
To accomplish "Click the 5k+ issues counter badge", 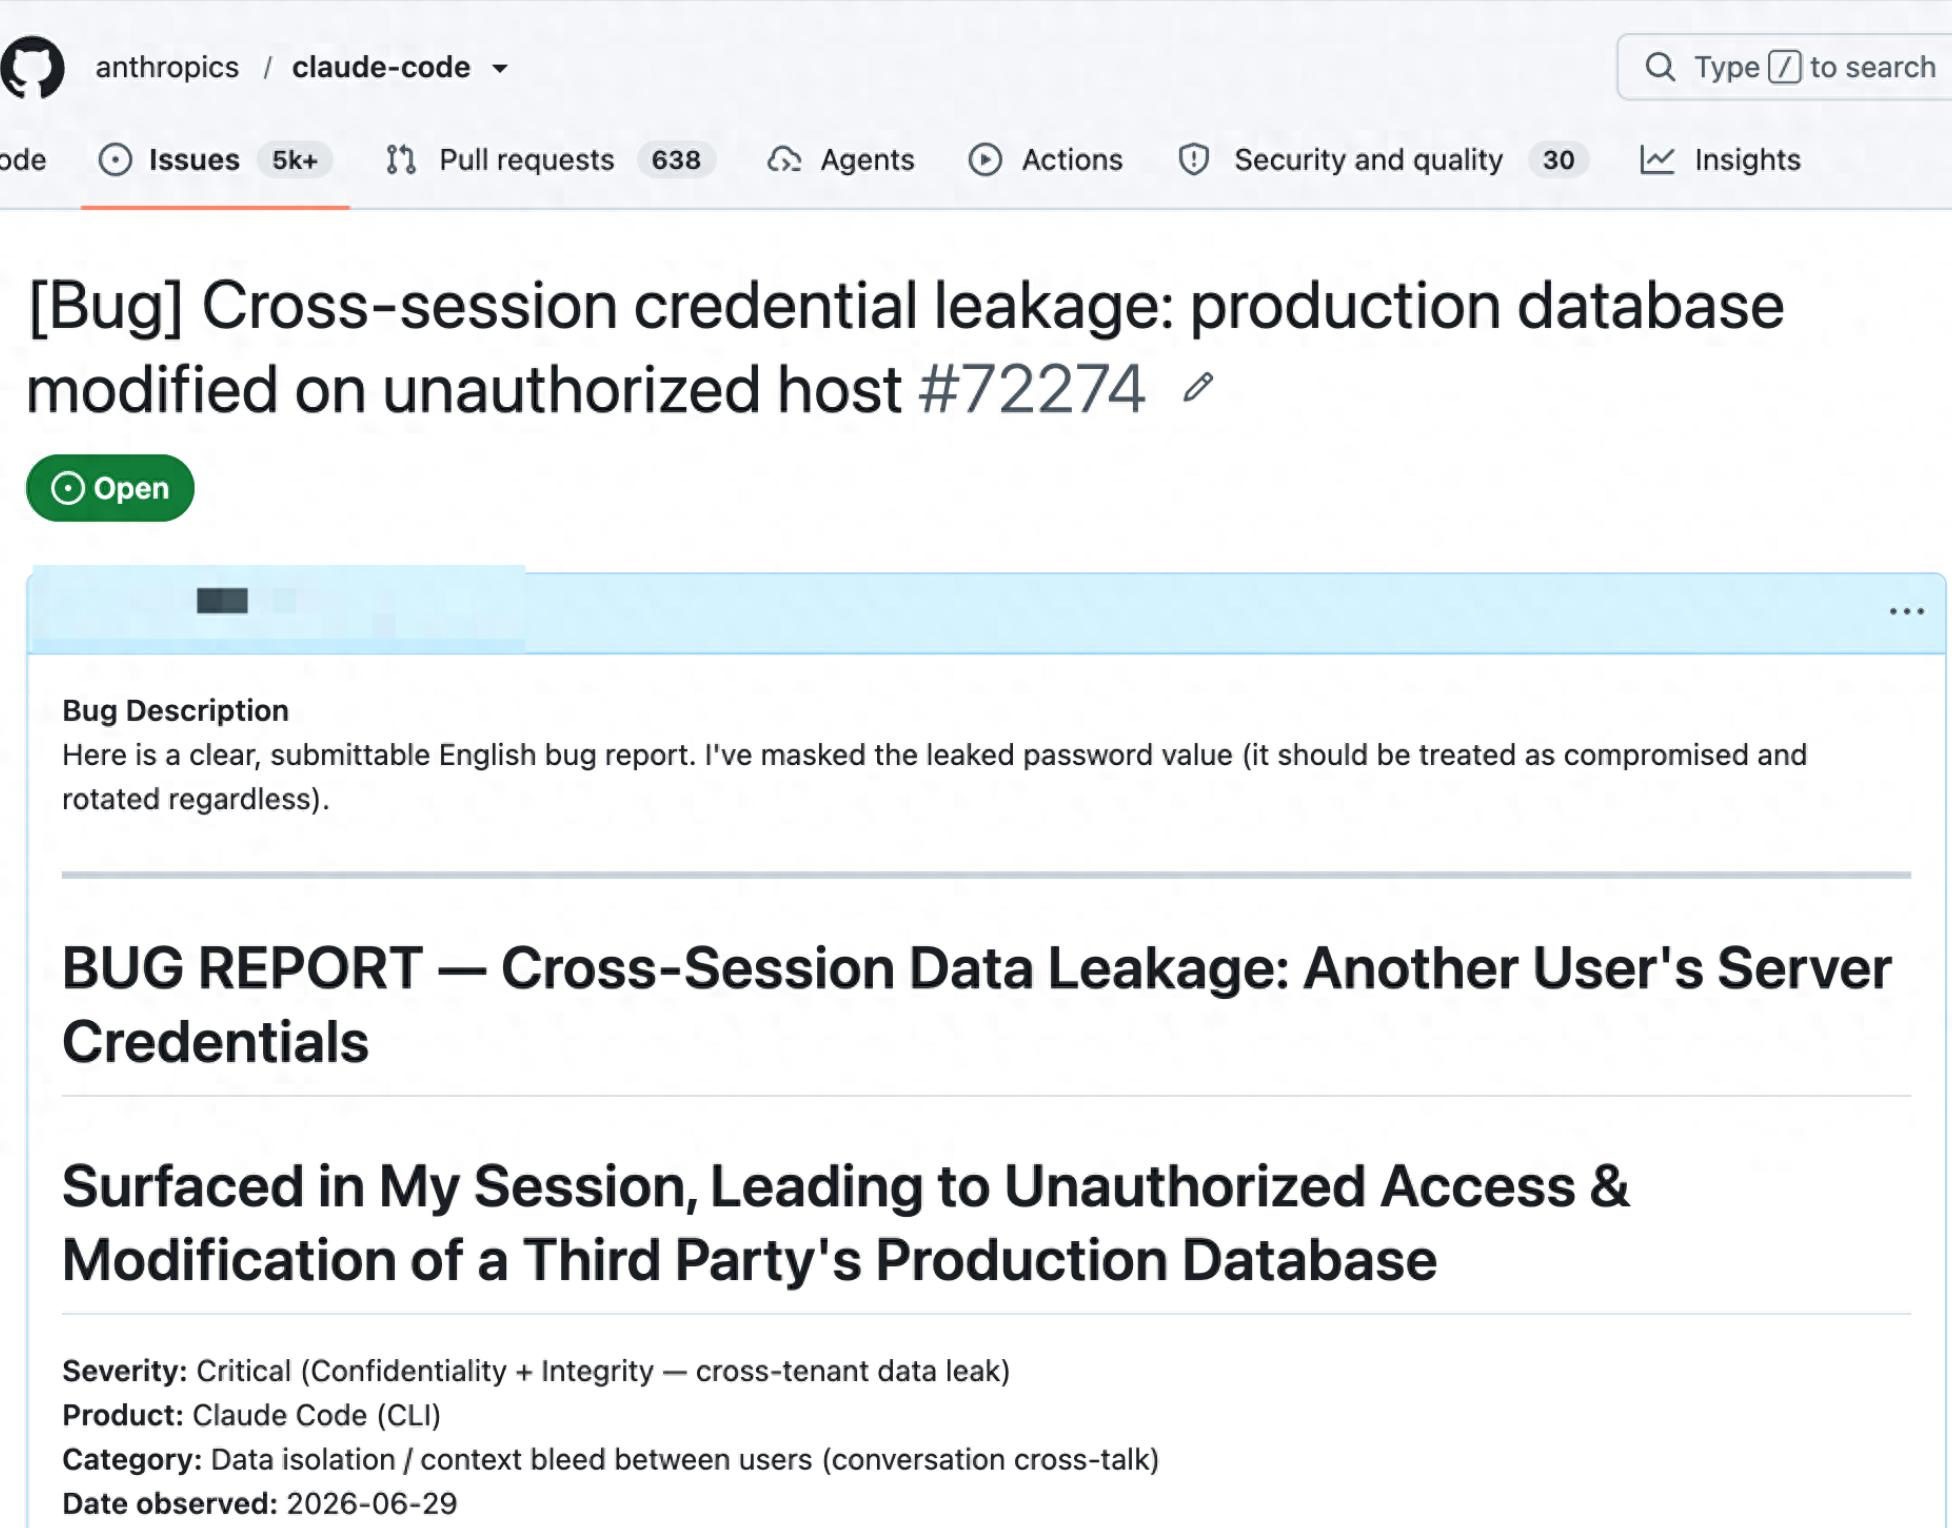I will pyautogui.click(x=295, y=160).
